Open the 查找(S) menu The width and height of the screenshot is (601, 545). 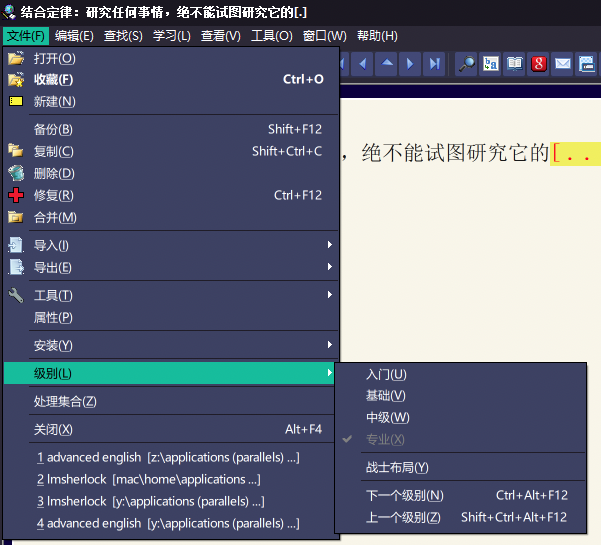tap(123, 36)
